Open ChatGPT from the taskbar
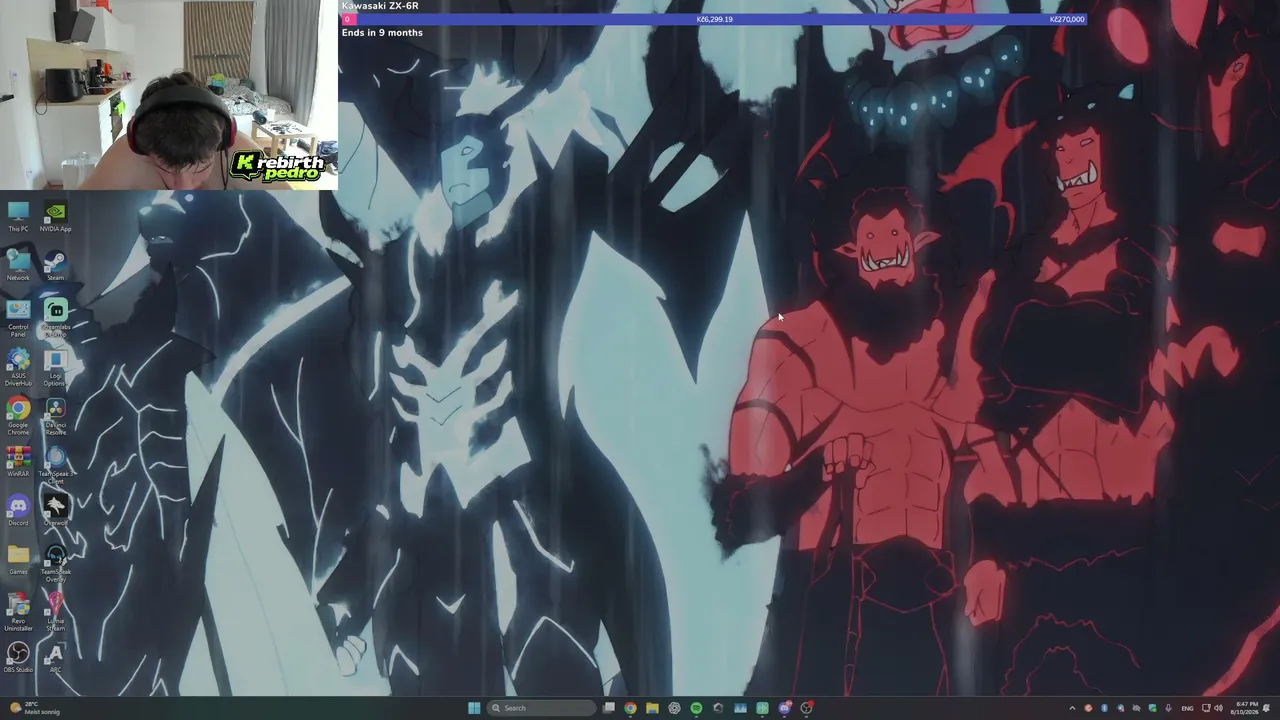Viewport: 1280px width, 720px height. [674, 708]
